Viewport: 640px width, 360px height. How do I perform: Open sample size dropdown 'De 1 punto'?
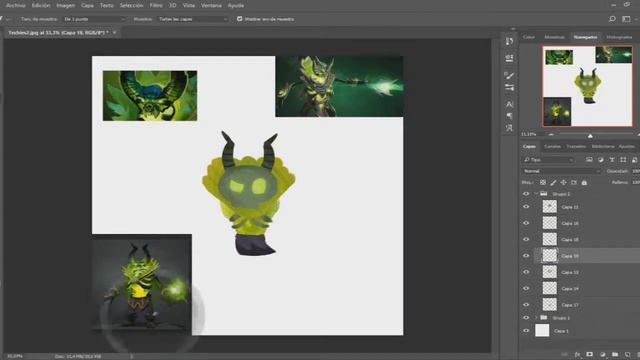94,19
